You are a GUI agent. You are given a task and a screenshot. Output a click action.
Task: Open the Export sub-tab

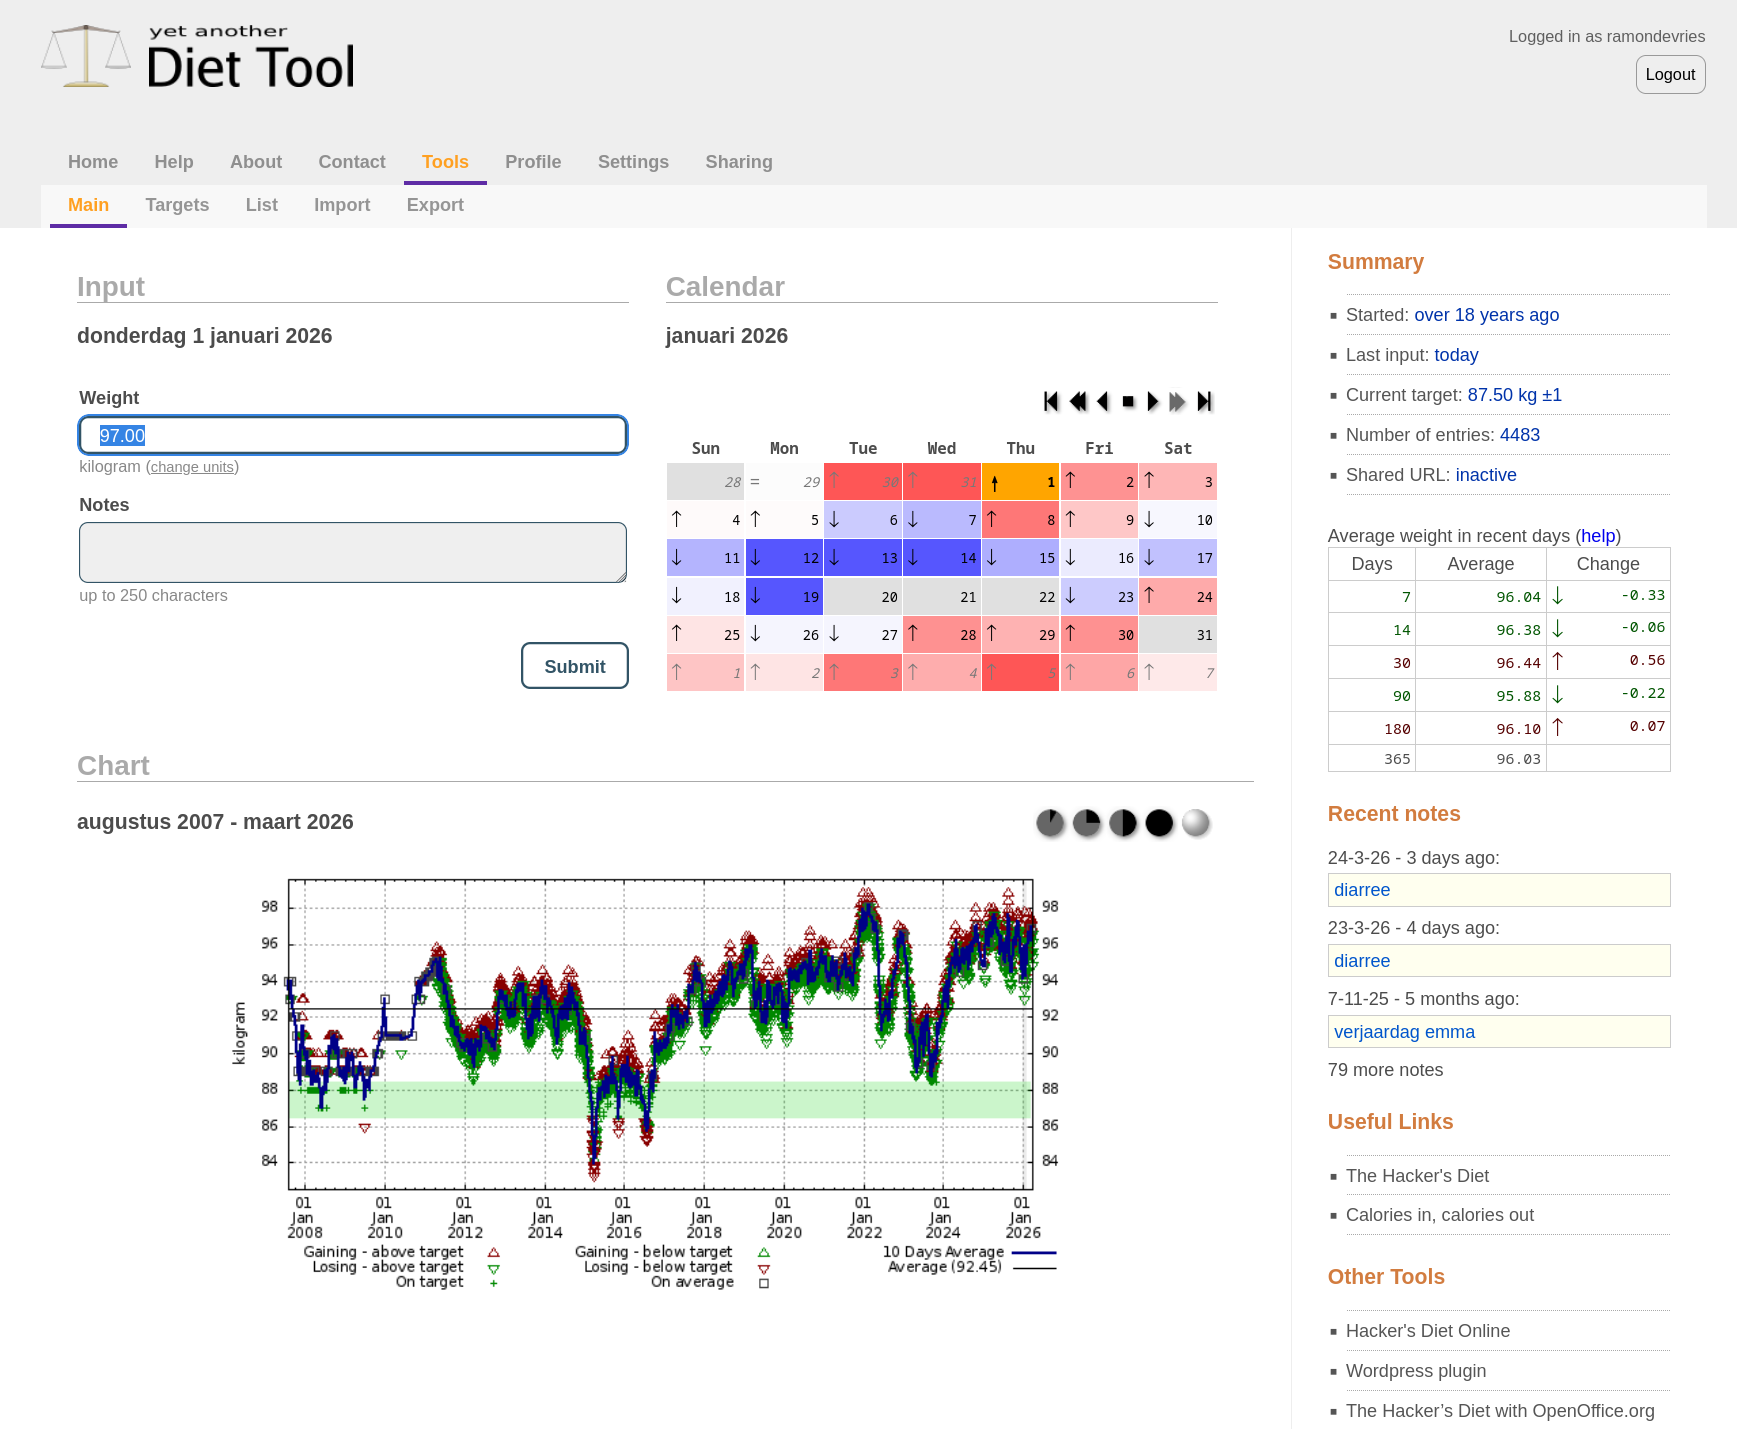(x=435, y=205)
